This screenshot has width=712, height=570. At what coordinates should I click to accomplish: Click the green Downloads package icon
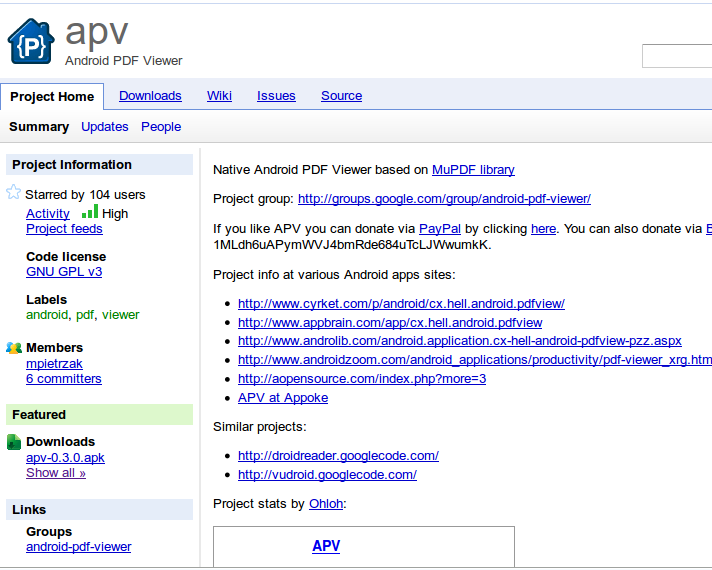coord(14,442)
